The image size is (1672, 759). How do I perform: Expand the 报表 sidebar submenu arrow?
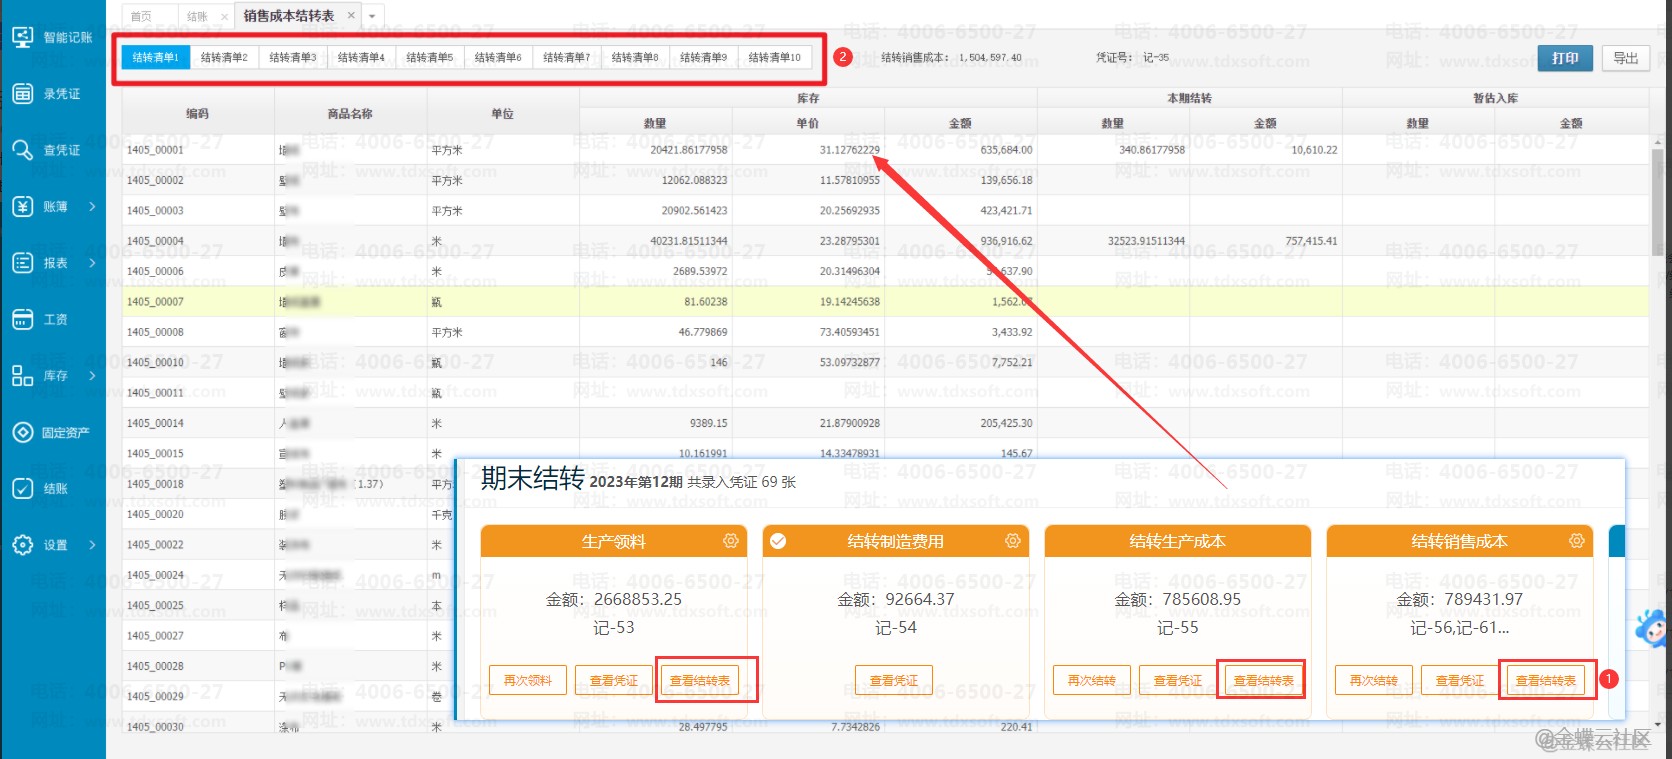coord(92,263)
